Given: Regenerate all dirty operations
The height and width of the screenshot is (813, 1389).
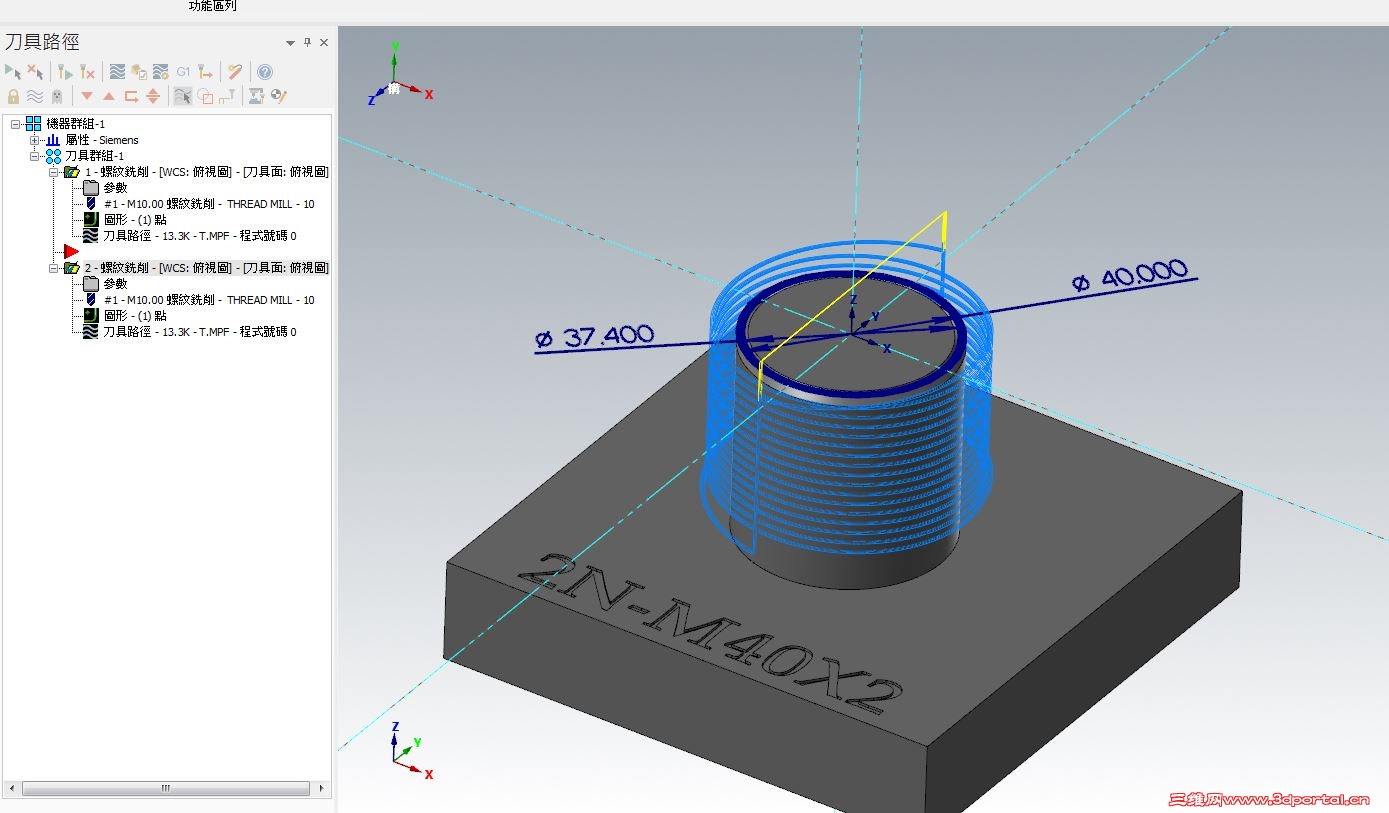Looking at the screenshot, I should click(88, 72).
